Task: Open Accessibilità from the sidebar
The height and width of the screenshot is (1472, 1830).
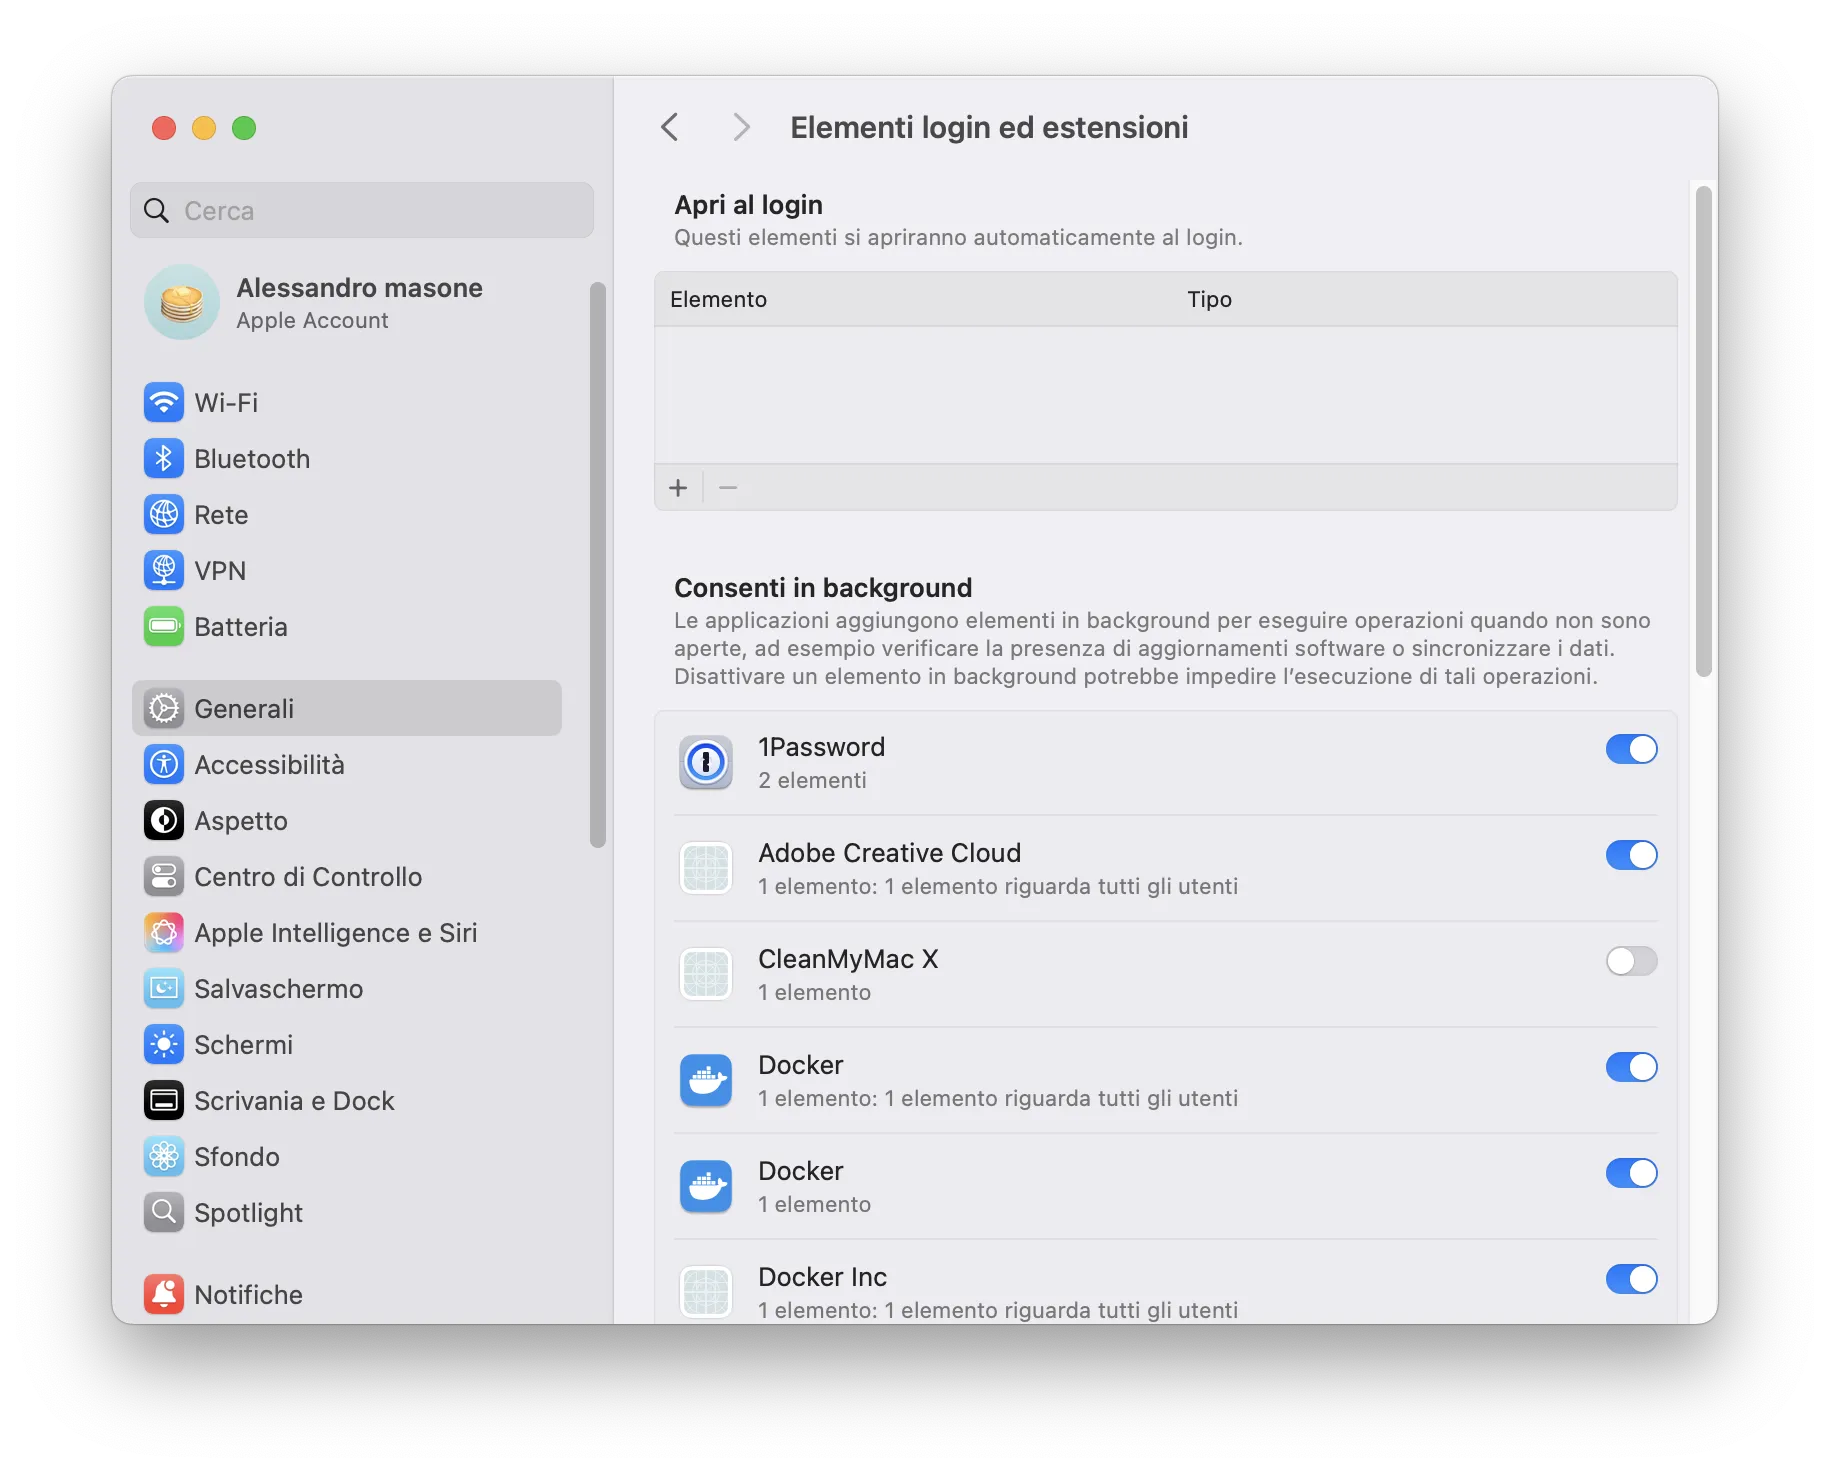Action: click(x=270, y=764)
